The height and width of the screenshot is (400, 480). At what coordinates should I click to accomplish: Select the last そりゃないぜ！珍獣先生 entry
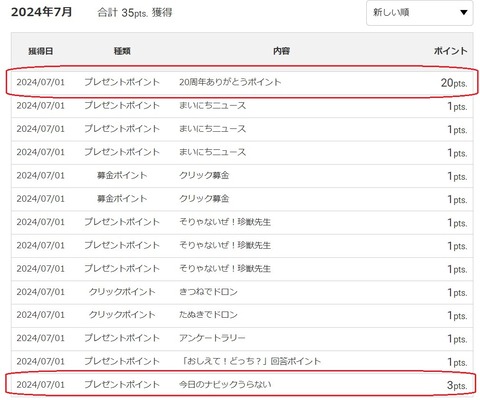[225, 269]
